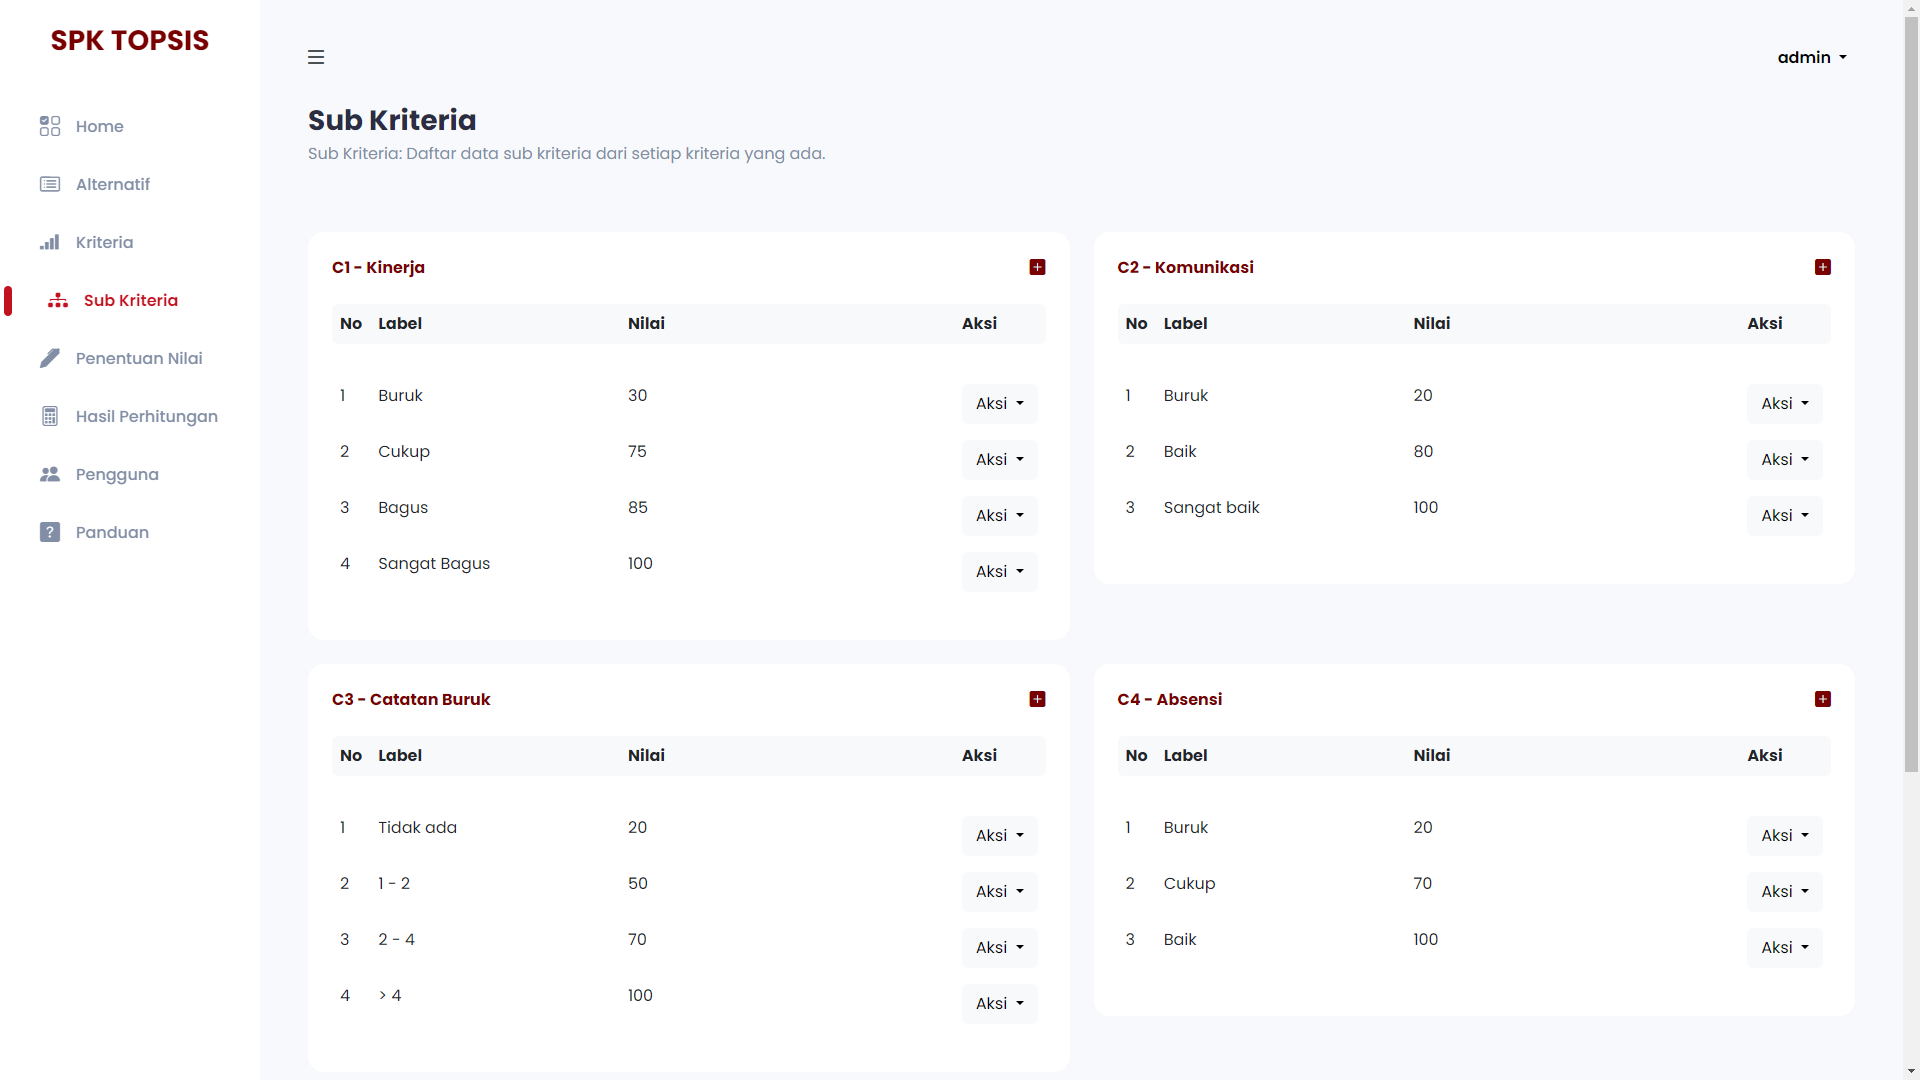Screen dimensions: 1920x1080
Task: Open the Pengguna menu item
Action: click(117, 474)
